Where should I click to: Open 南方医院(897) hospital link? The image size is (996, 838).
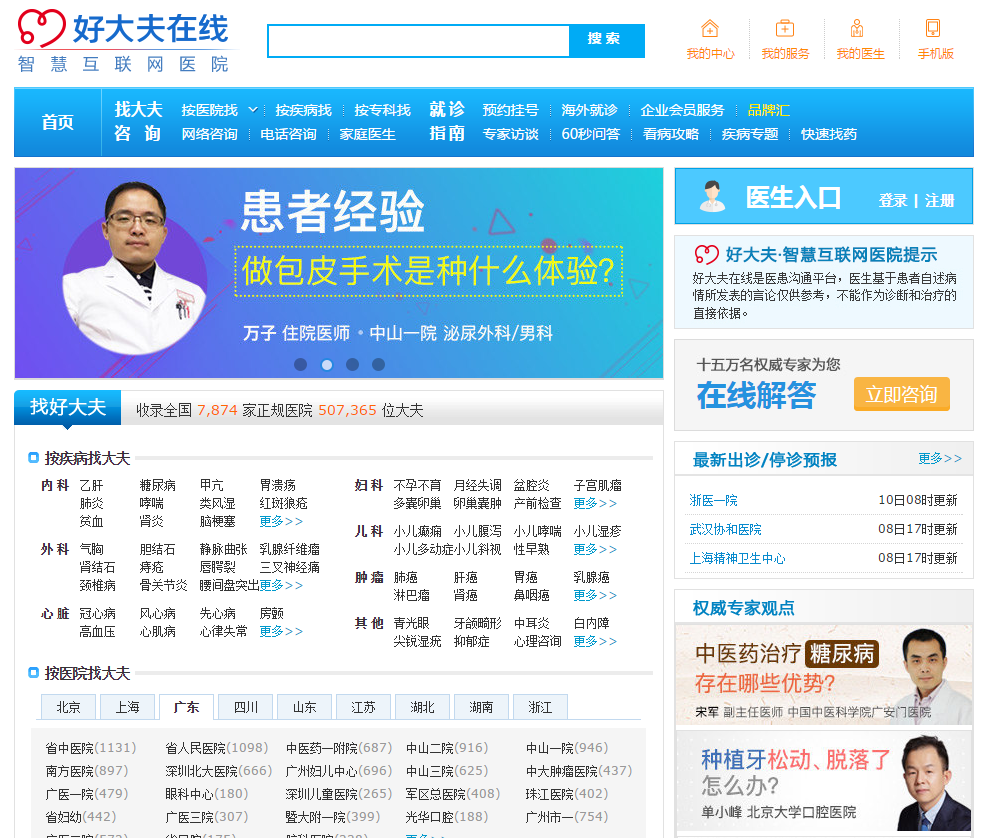[87, 771]
